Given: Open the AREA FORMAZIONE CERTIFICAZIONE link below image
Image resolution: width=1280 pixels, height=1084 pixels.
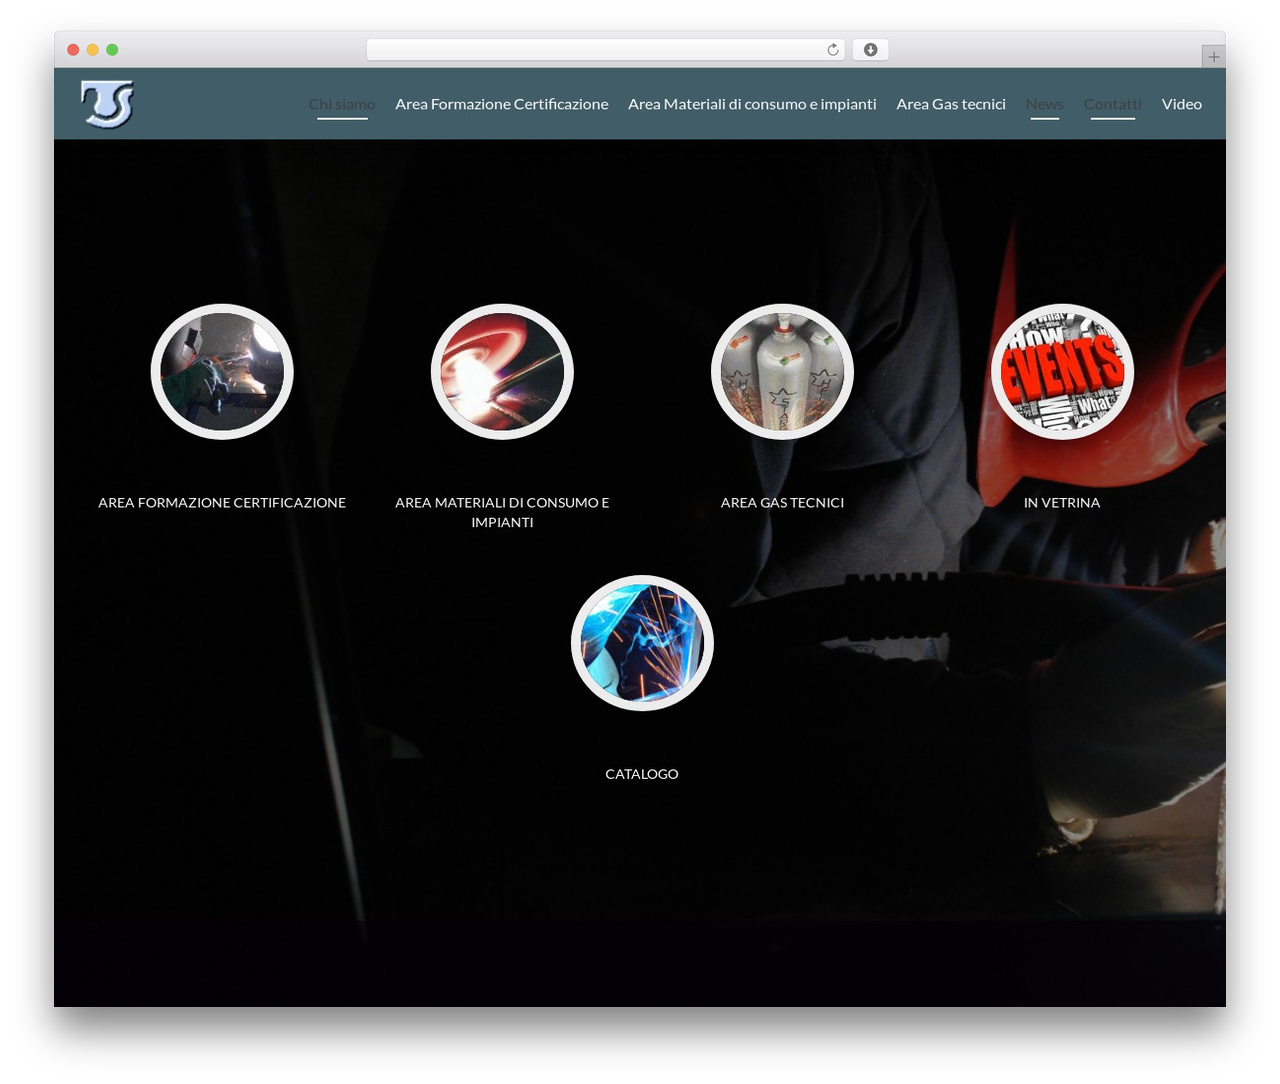Looking at the screenshot, I should click(222, 503).
